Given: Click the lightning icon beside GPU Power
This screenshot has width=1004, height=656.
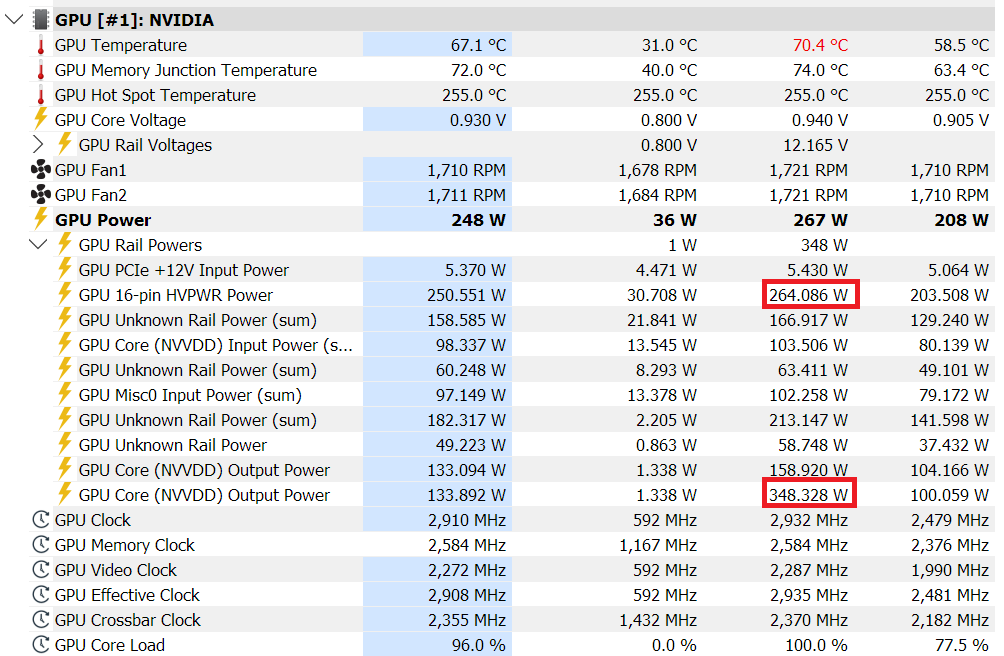Looking at the screenshot, I should tap(40, 218).
